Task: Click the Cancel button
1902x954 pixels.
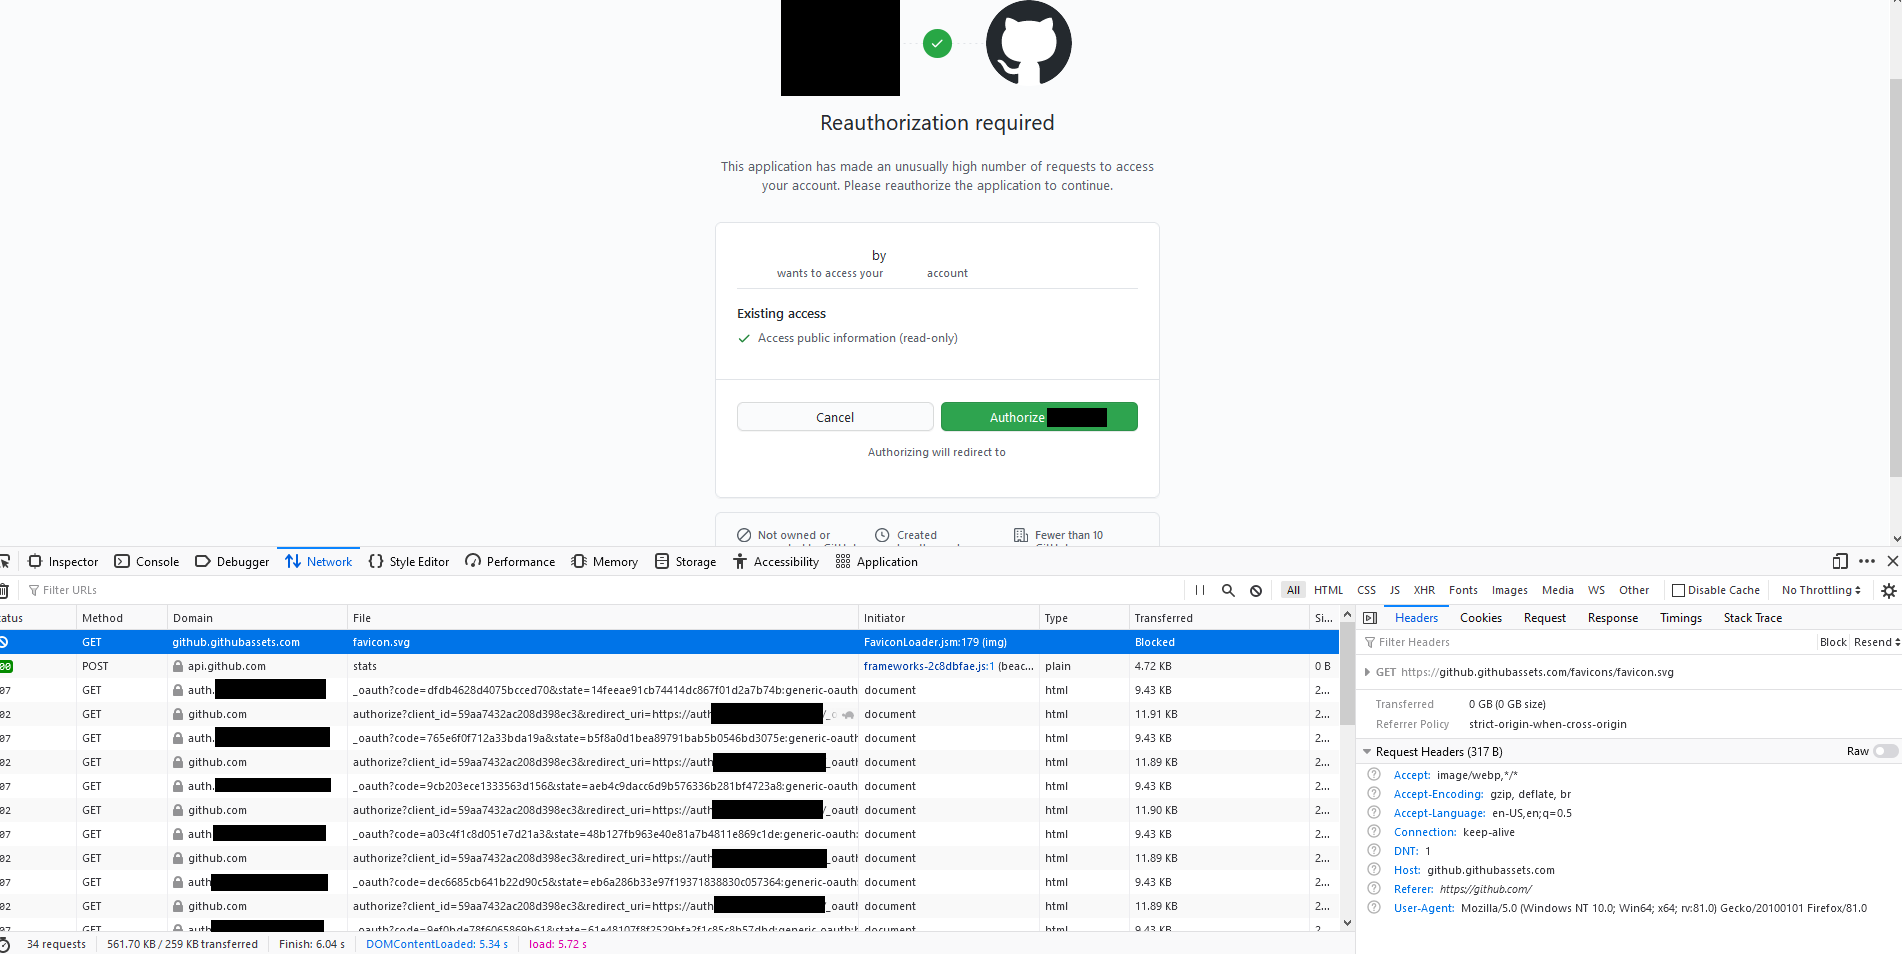Action: pos(835,416)
